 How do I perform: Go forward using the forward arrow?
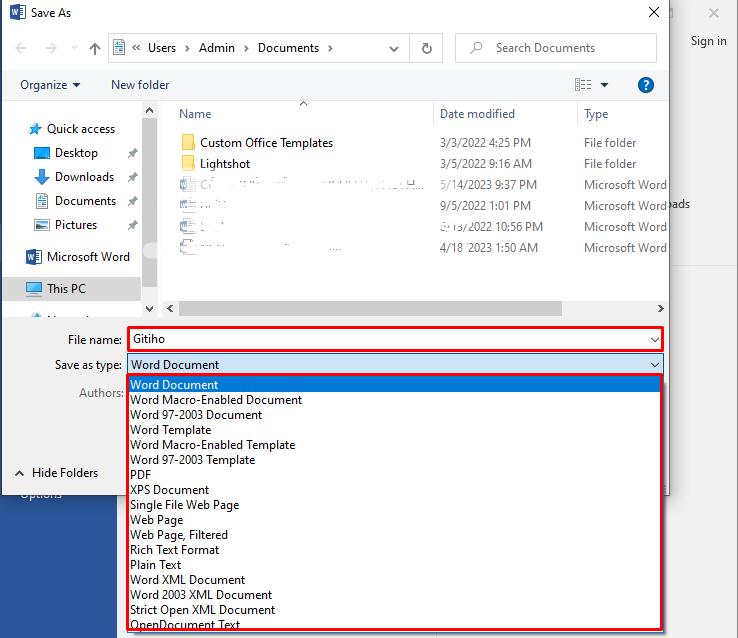point(50,48)
